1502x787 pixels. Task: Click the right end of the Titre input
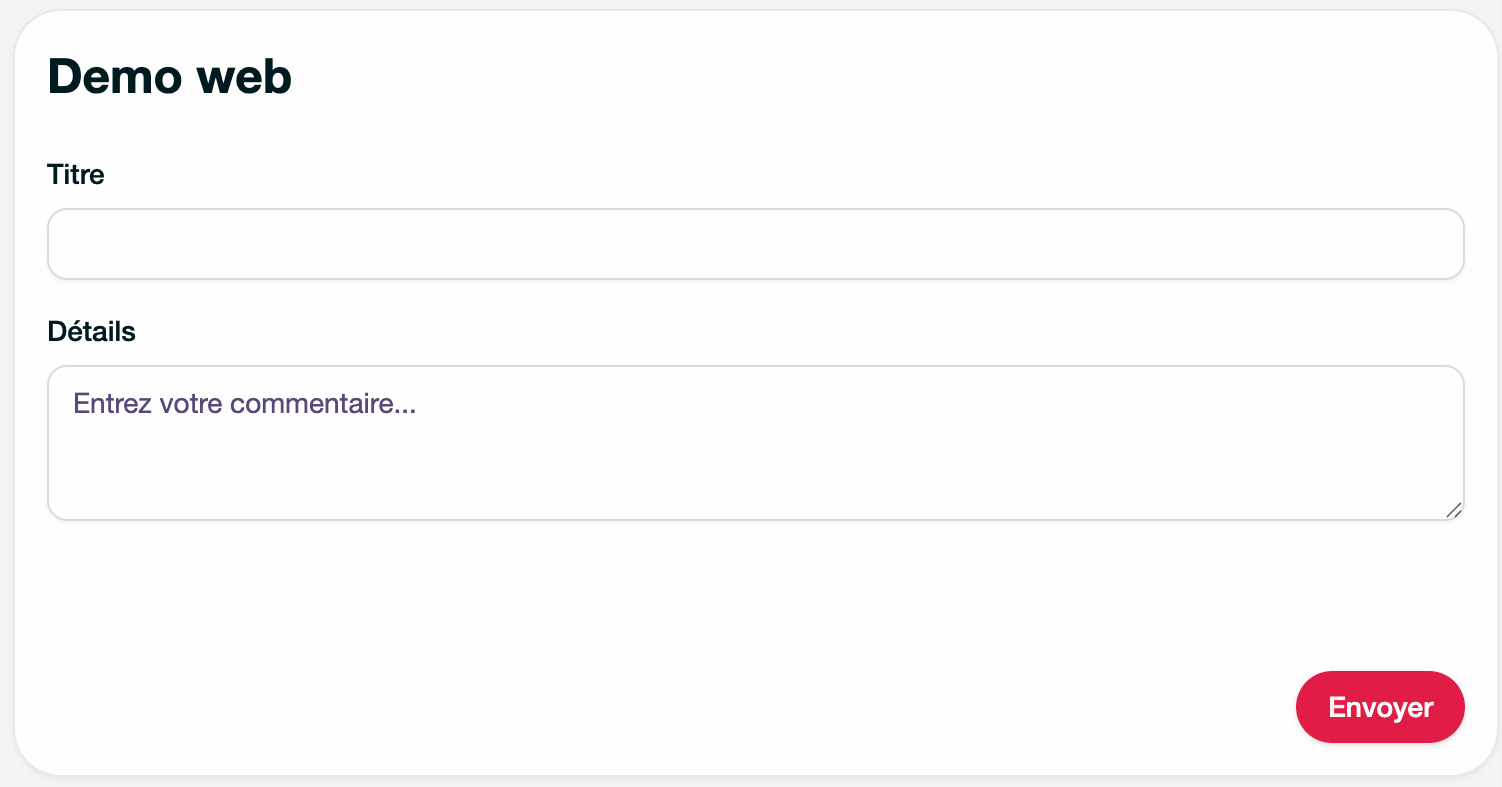(x=1440, y=244)
